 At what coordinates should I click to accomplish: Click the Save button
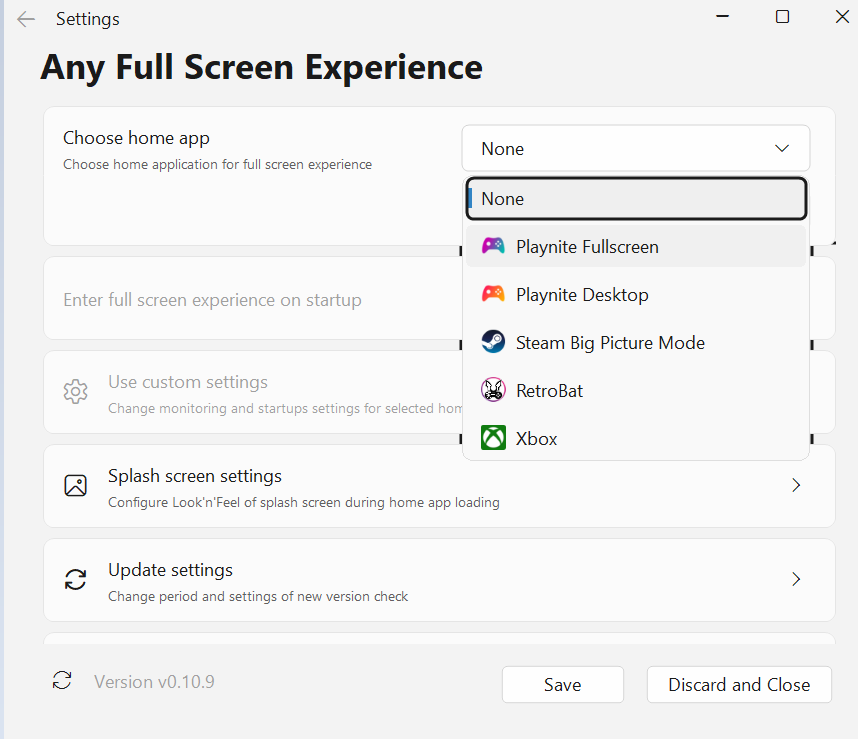pos(563,684)
